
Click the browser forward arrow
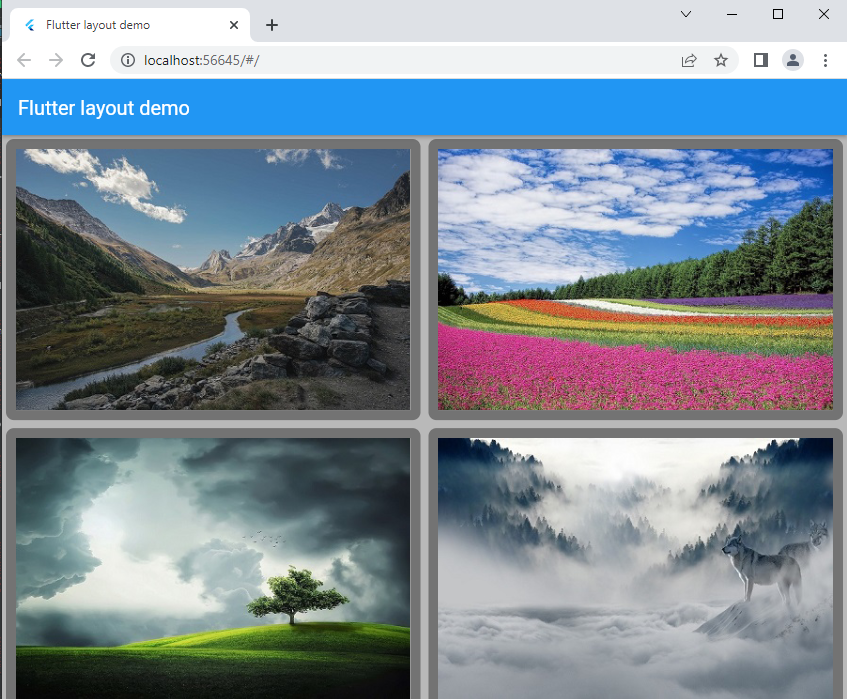pos(56,60)
